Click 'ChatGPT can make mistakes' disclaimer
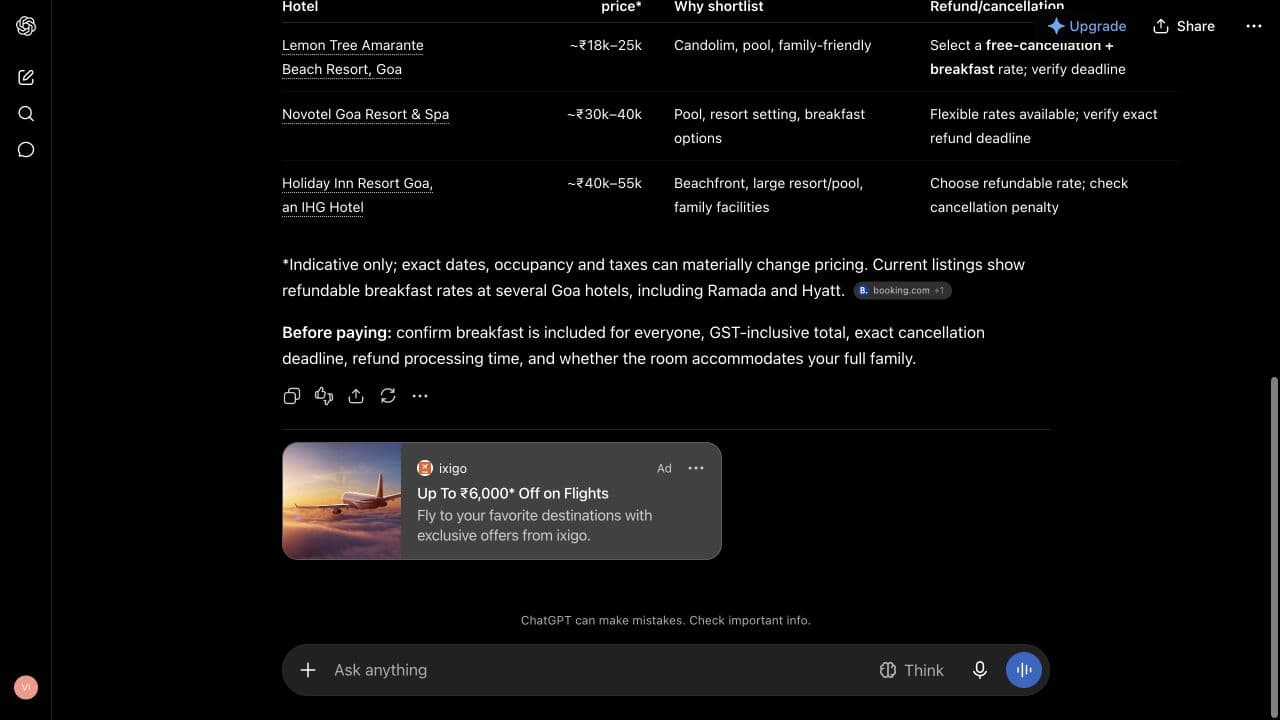Viewport: 1280px width, 720px height. point(665,620)
